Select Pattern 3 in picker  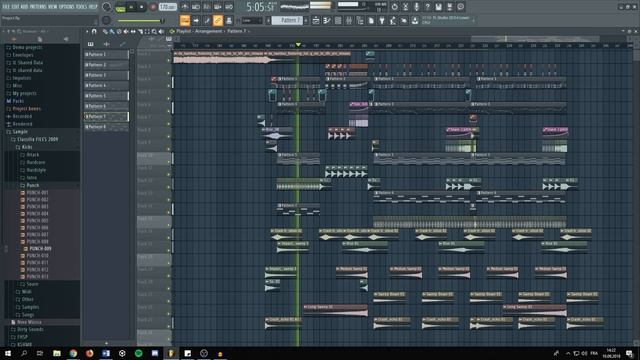[106, 75]
